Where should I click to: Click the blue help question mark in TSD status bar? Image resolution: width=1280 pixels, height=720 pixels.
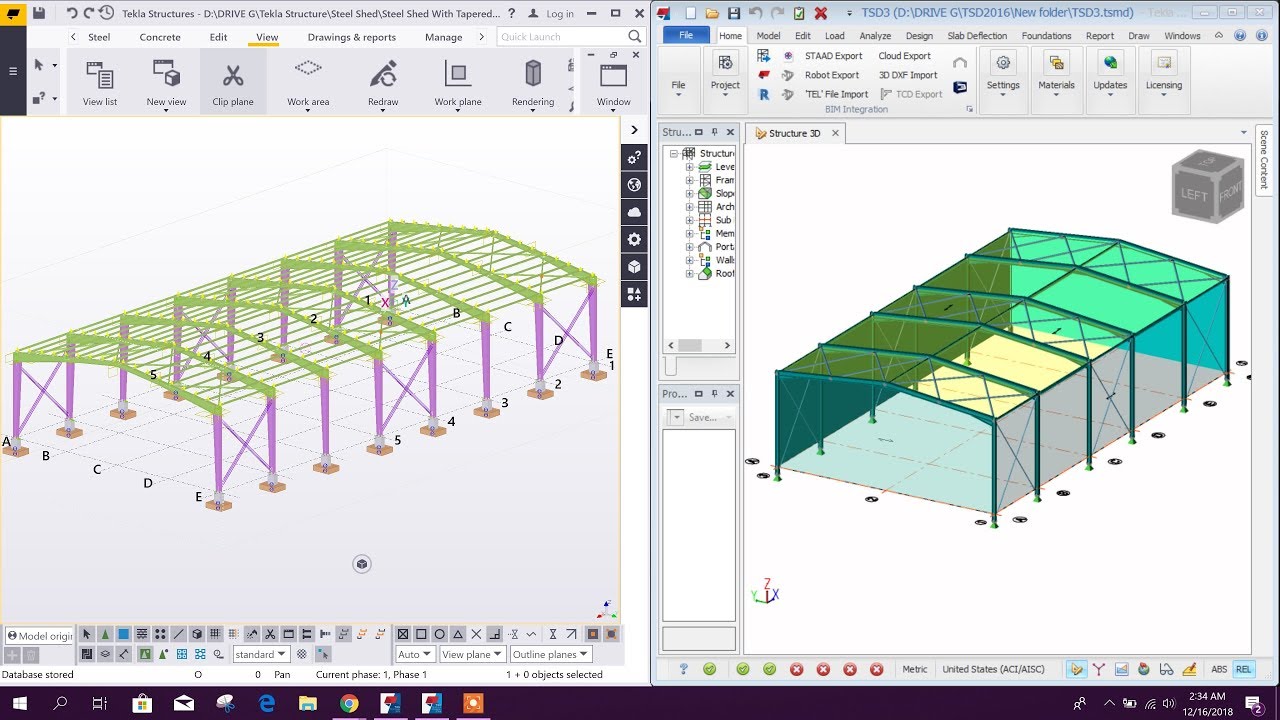(684, 669)
